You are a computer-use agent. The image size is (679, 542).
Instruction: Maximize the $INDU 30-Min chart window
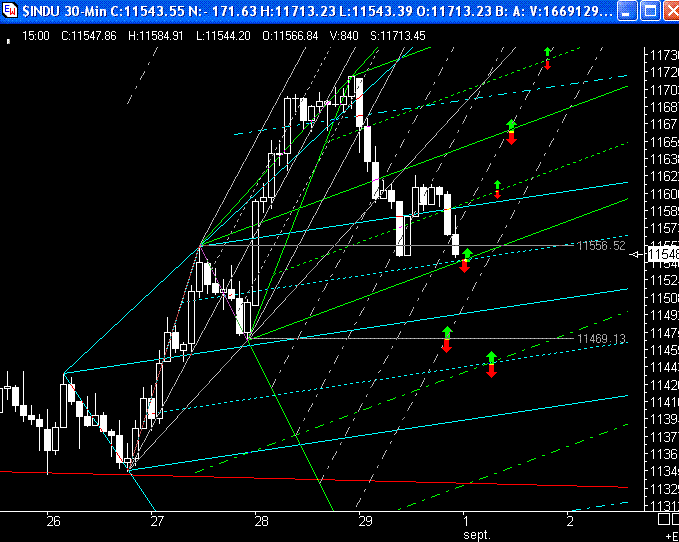(x=649, y=10)
